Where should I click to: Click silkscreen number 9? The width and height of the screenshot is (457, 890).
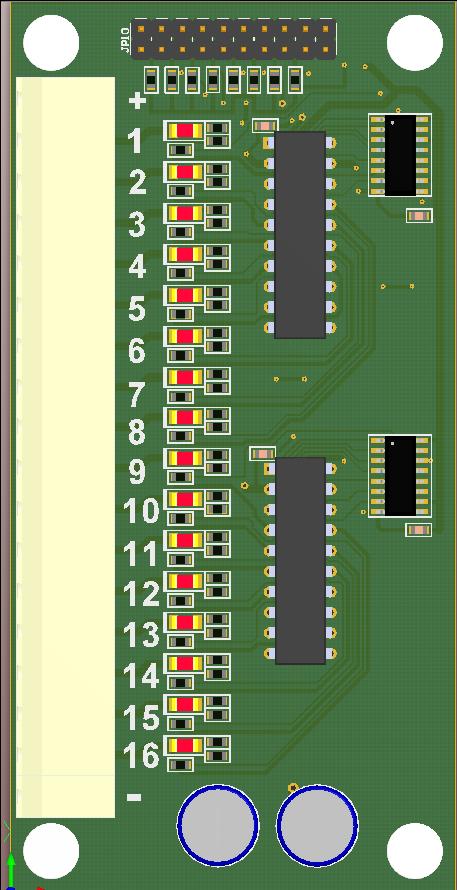point(136,471)
